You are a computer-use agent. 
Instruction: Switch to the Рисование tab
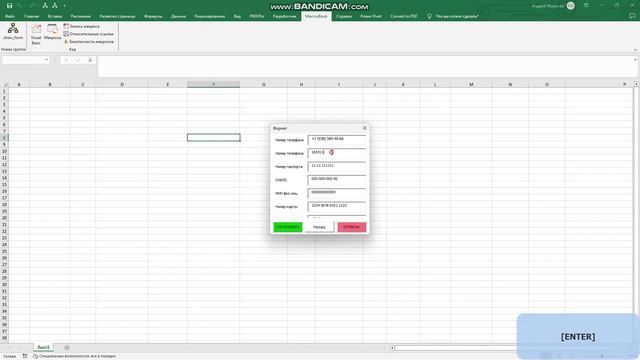click(80, 16)
